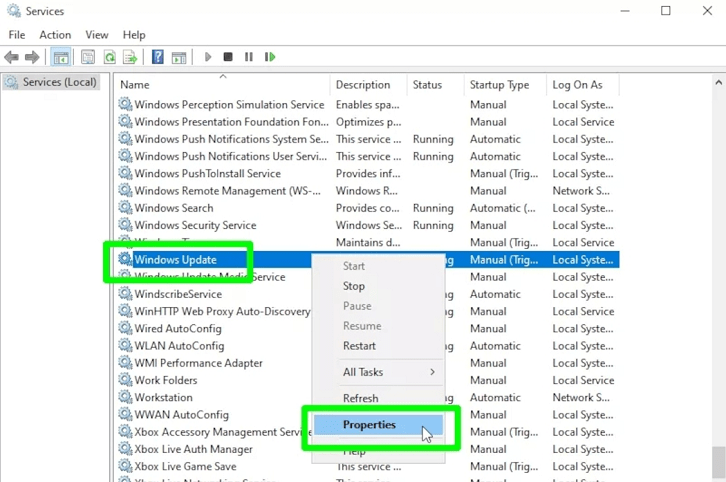Click the gear icon beside Wired AutoConfig
This screenshot has height=482, width=726.
click(x=125, y=328)
